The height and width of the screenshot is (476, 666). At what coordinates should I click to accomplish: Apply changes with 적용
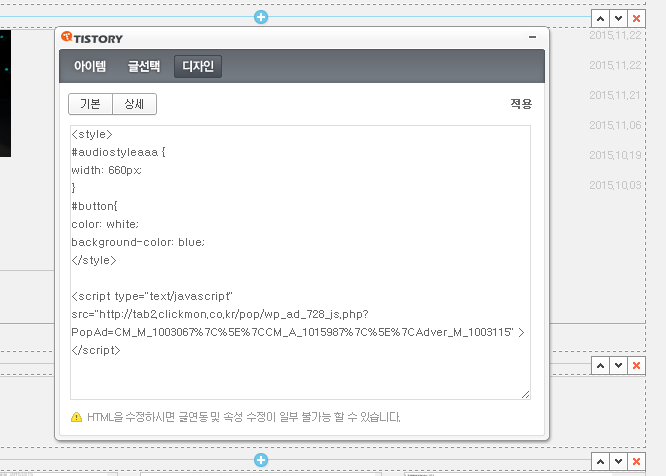521,104
